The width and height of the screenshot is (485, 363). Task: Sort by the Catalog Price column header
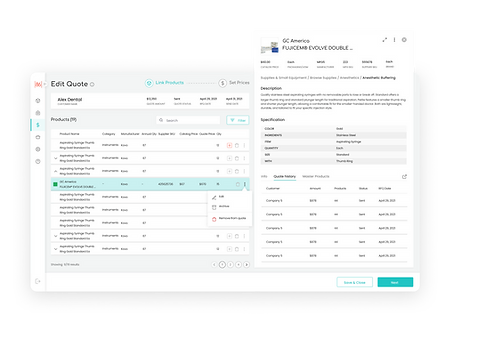coord(188,134)
